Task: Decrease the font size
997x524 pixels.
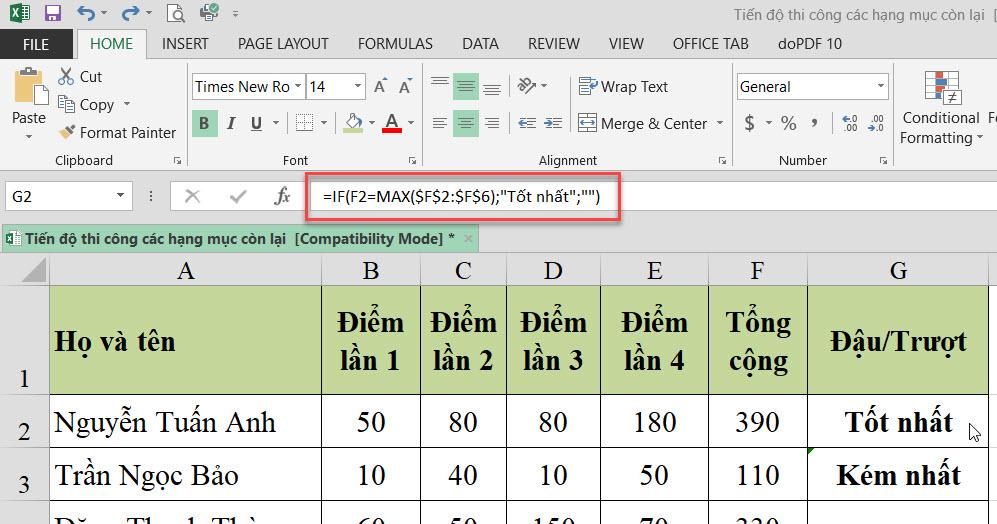Action: (x=405, y=86)
